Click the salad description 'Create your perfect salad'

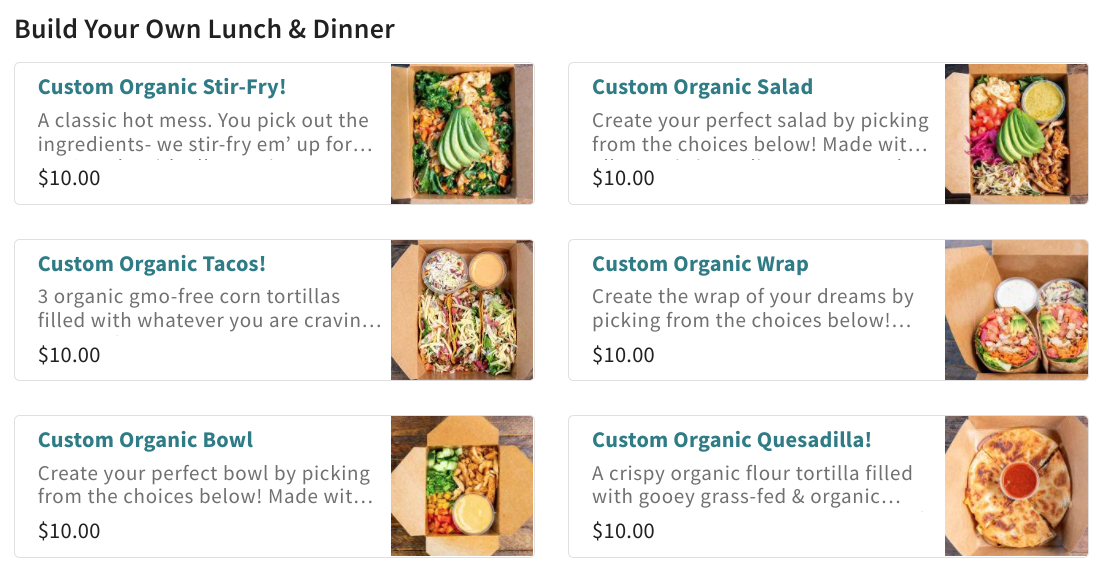coord(760,132)
